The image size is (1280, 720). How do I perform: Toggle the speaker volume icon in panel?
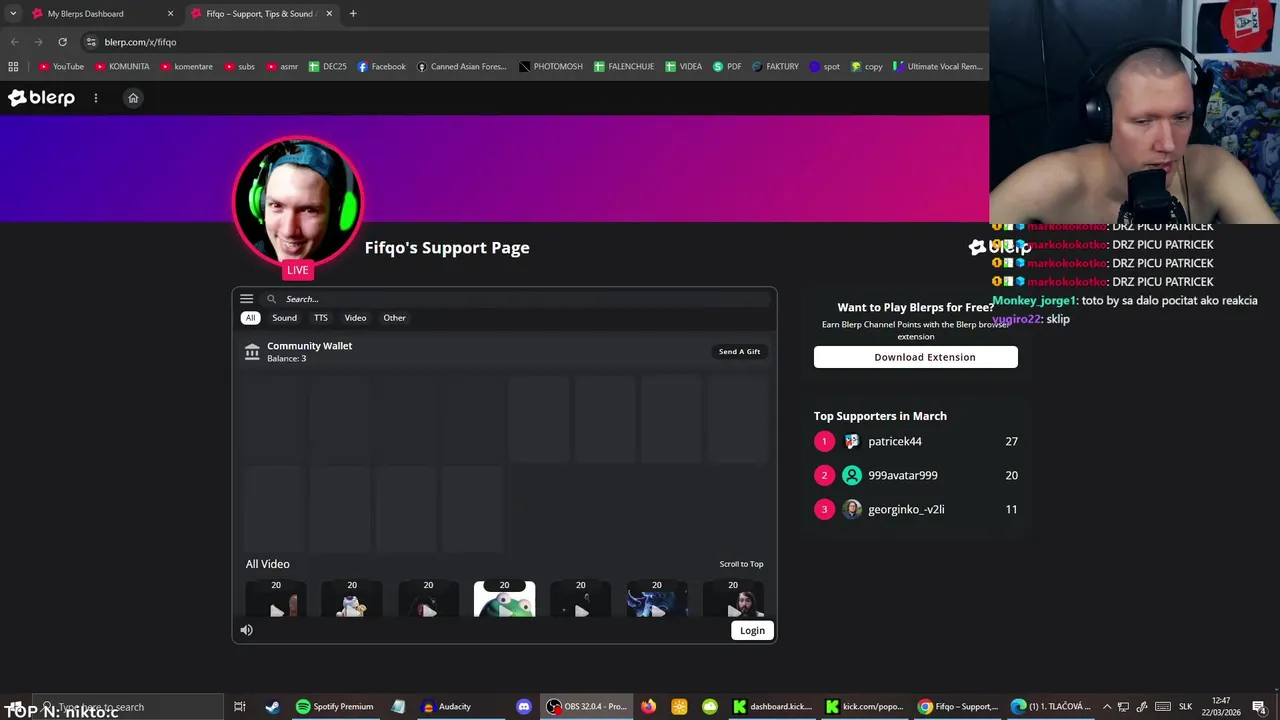[x=246, y=630]
